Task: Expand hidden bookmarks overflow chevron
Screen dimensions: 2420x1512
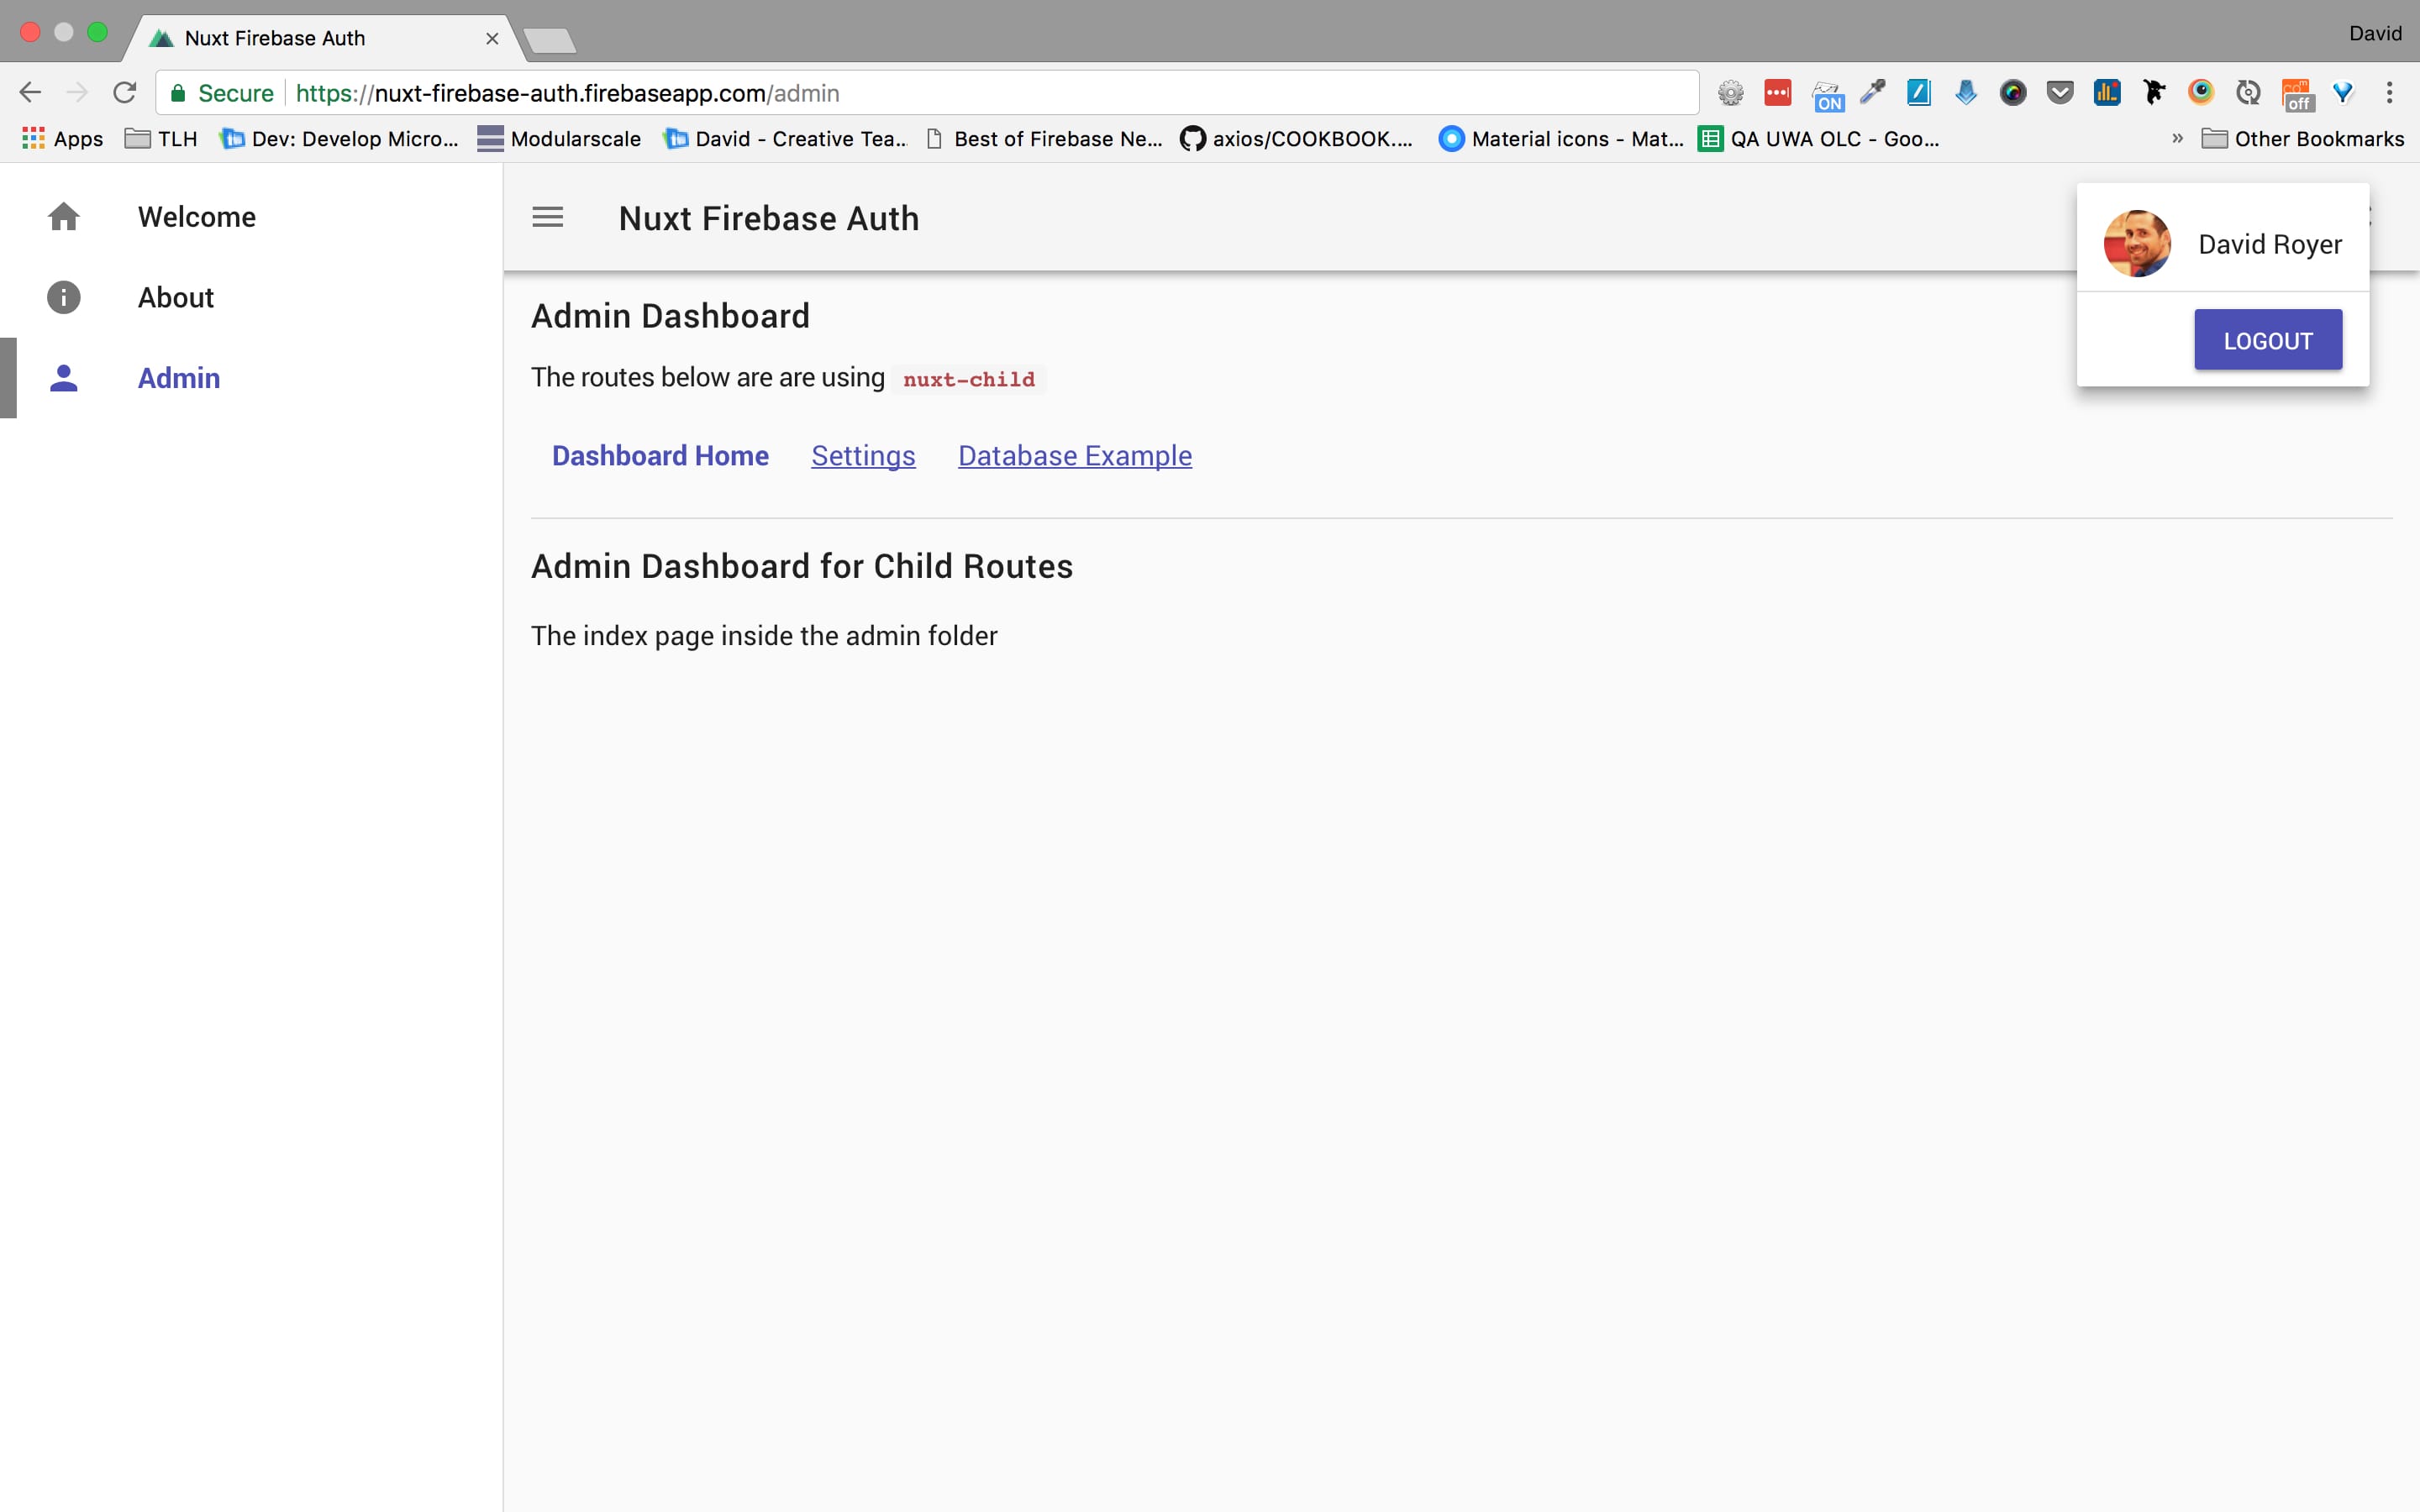Action: (x=2177, y=139)
